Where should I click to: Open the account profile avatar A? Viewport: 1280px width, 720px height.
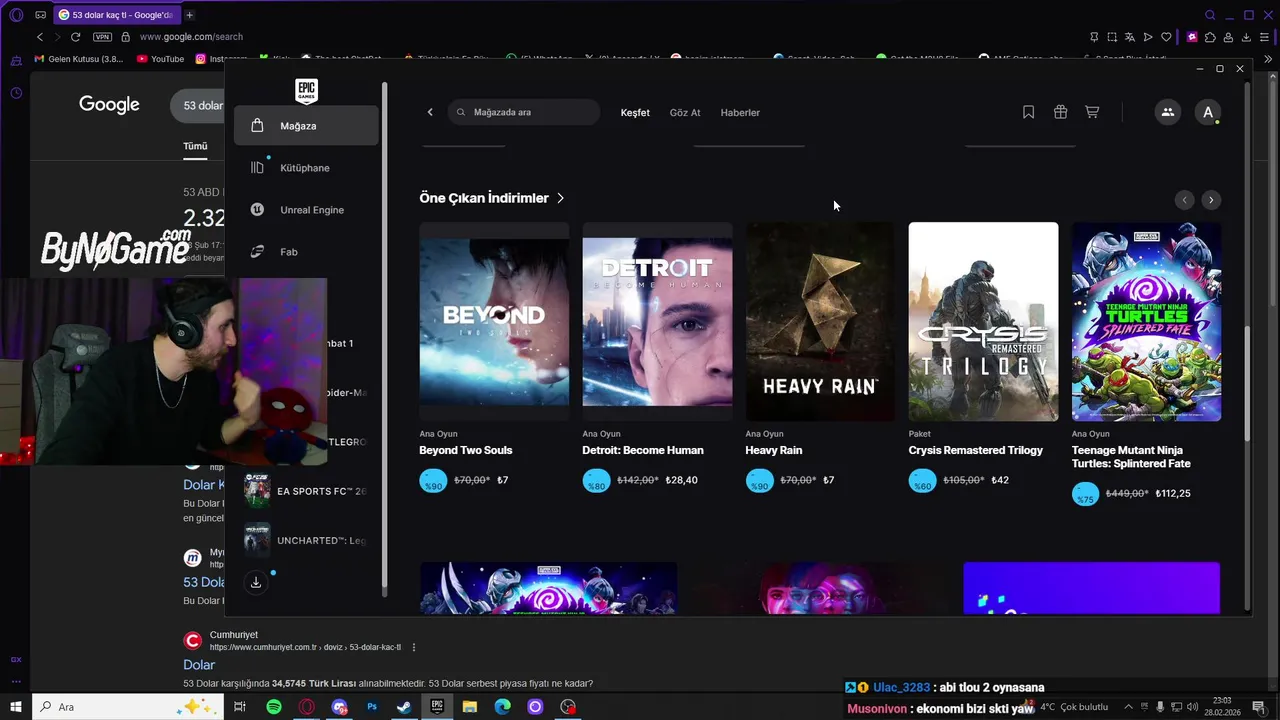pos(1208,112)
